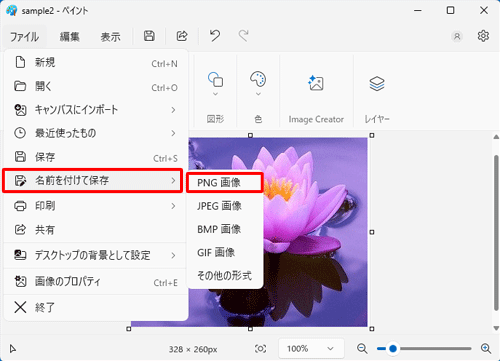Open the 編集 menu
The height and width of the screenshot is (361, 500).
click(70, 36)
